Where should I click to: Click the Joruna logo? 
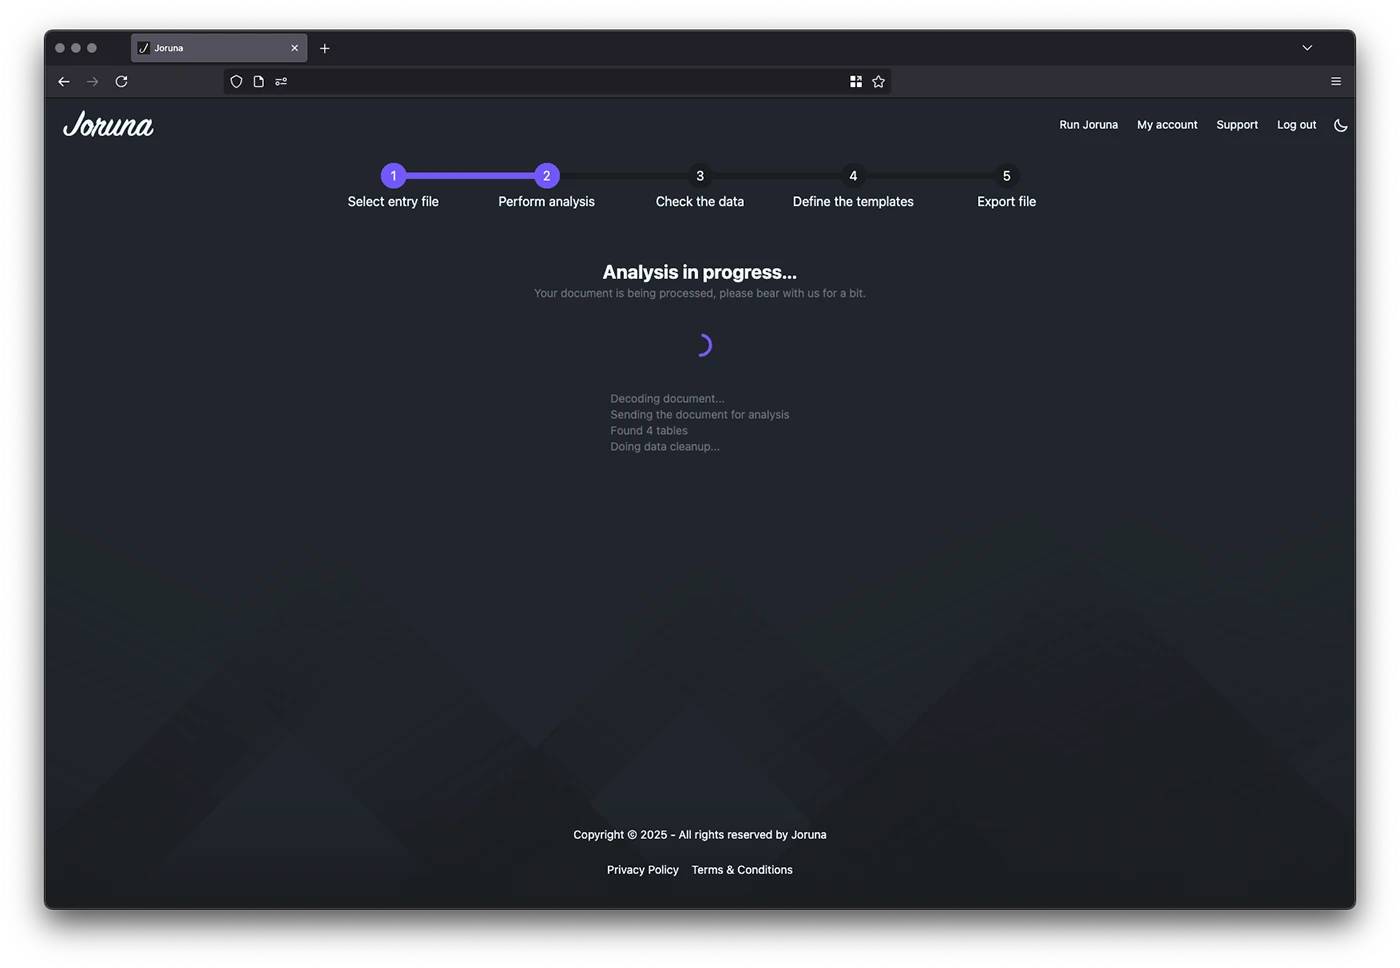(x=108, y=125)
